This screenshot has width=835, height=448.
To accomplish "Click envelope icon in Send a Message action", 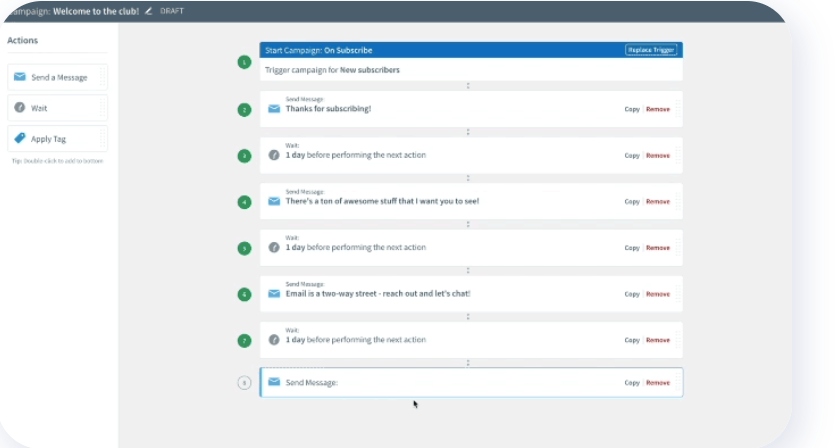I will [x=20, y=77].
